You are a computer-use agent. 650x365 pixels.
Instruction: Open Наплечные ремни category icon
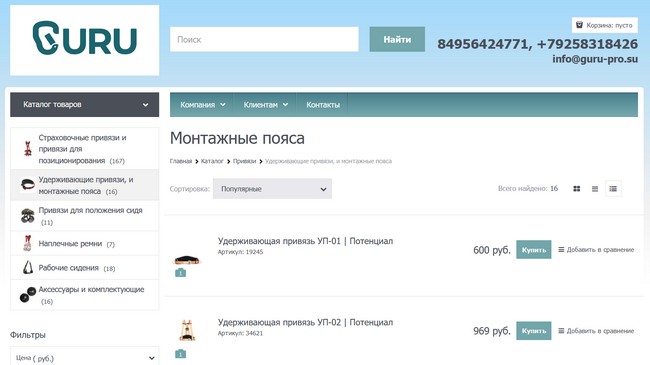(x=27, y=243)
